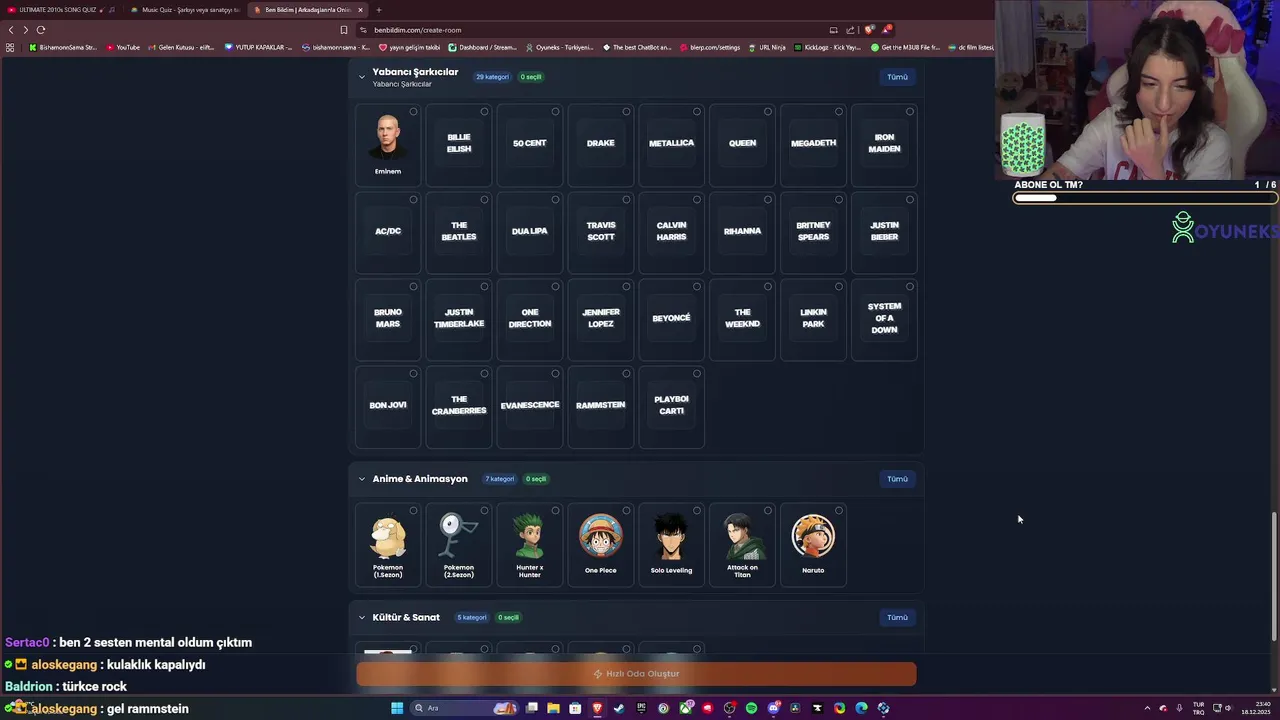Bookmark this page icon
1280x720 pixels.
[344, 30]
